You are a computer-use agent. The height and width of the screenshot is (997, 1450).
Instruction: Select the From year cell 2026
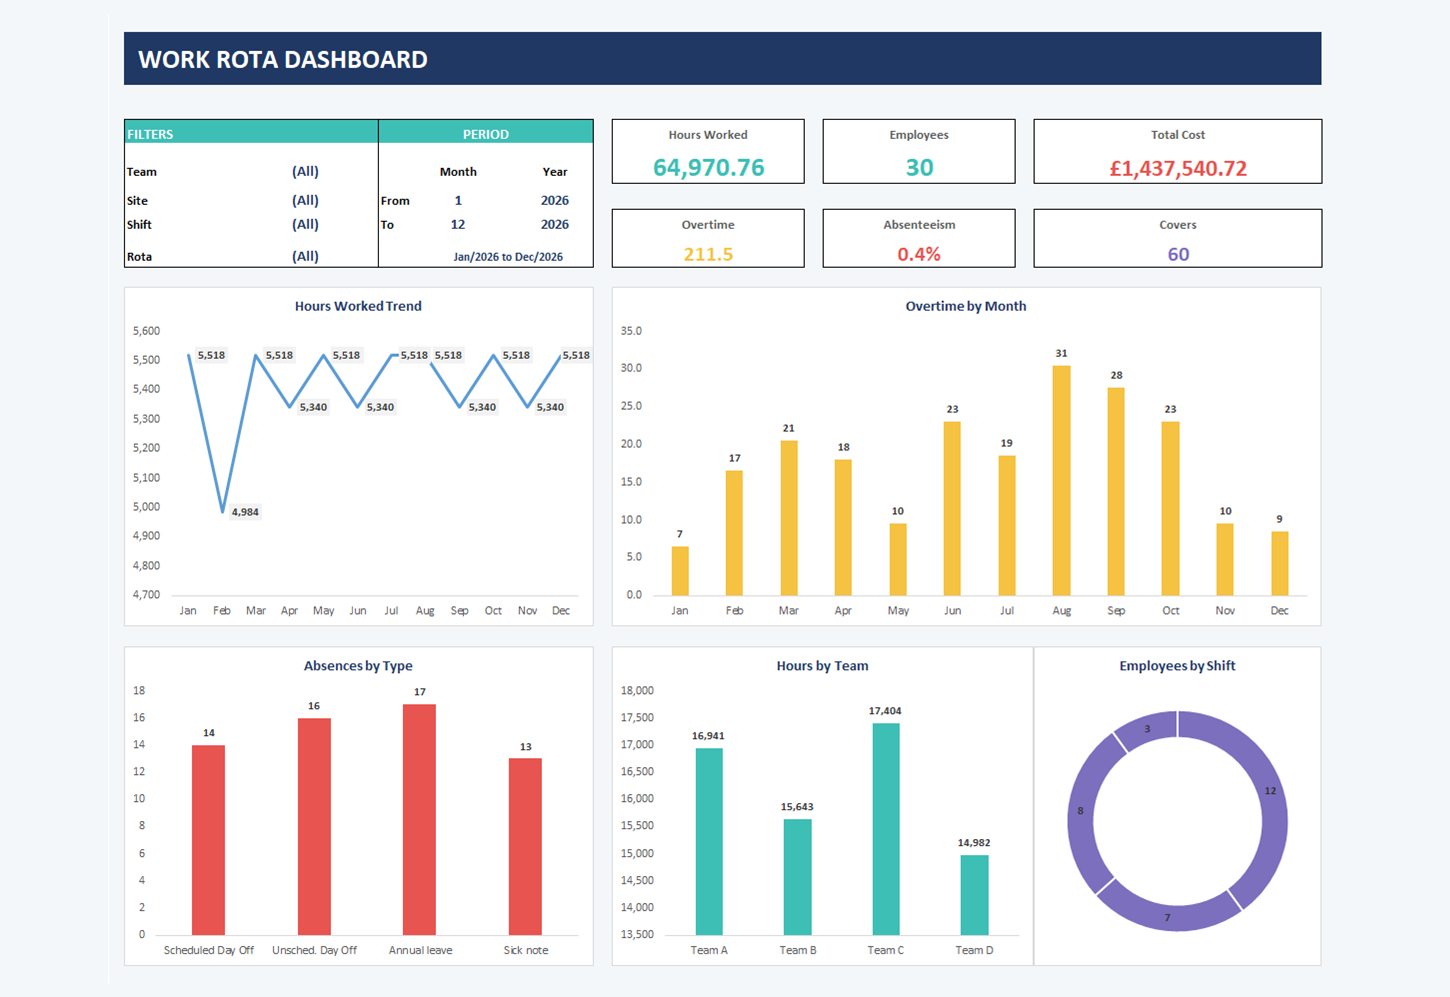click(x=554, y=200)
